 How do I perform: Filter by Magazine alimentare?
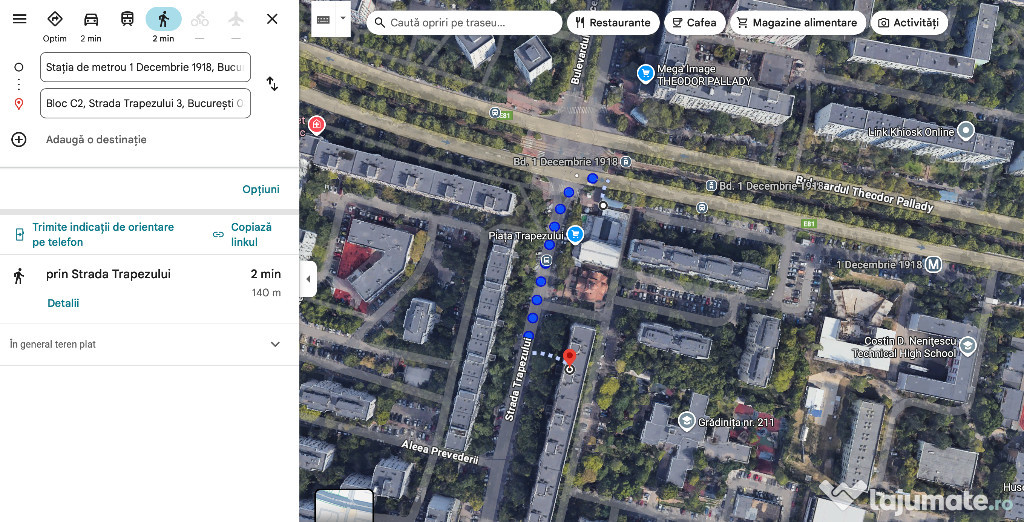tap(796, 22)
